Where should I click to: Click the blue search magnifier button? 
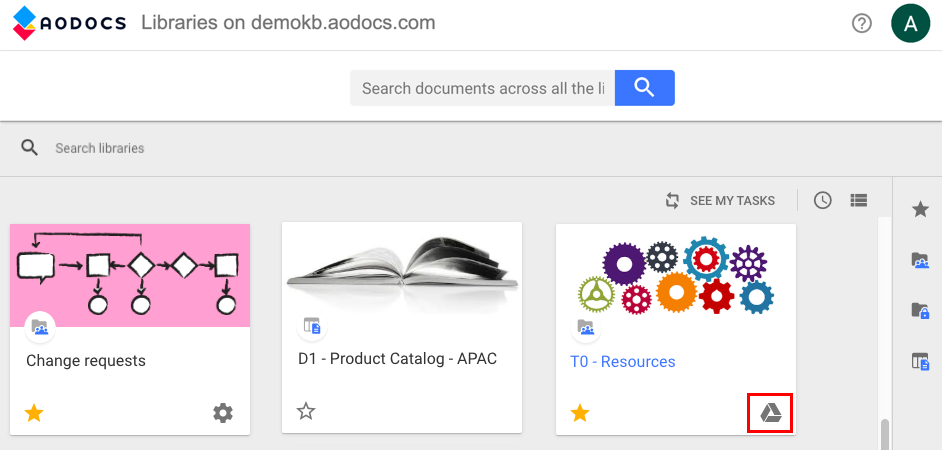(x=644, y=88)
